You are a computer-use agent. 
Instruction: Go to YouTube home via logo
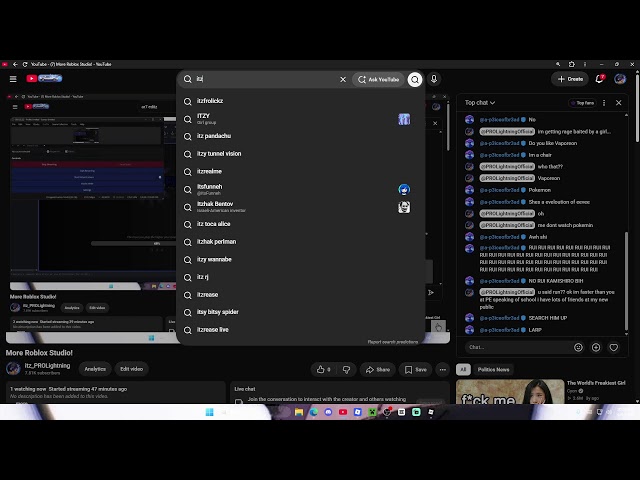pyautogui.click(x=44, y=78)
